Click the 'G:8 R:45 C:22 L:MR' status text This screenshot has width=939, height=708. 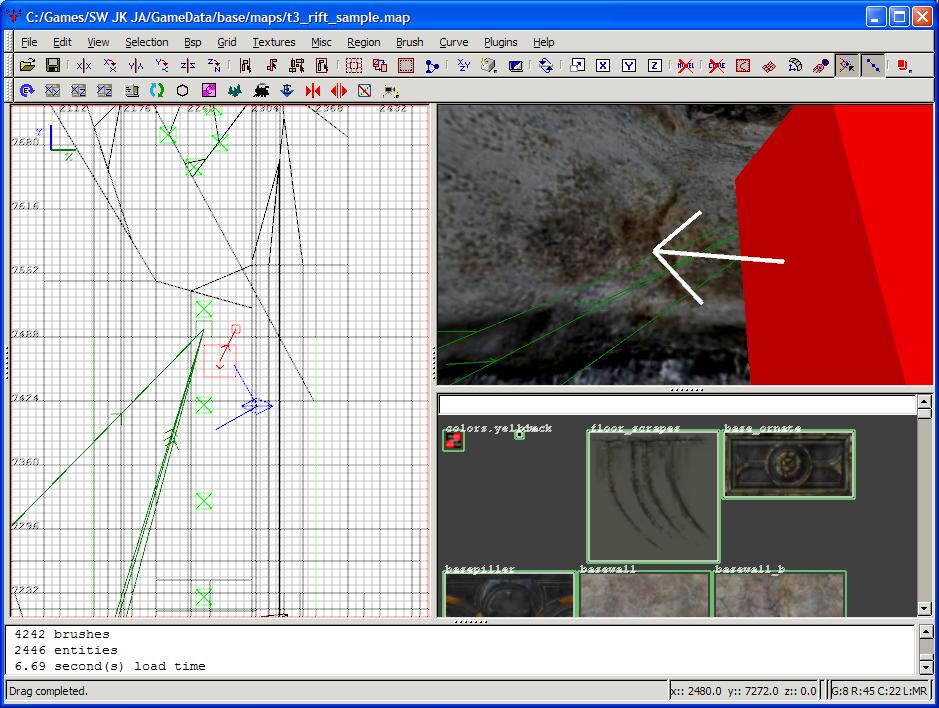(879, 691)
